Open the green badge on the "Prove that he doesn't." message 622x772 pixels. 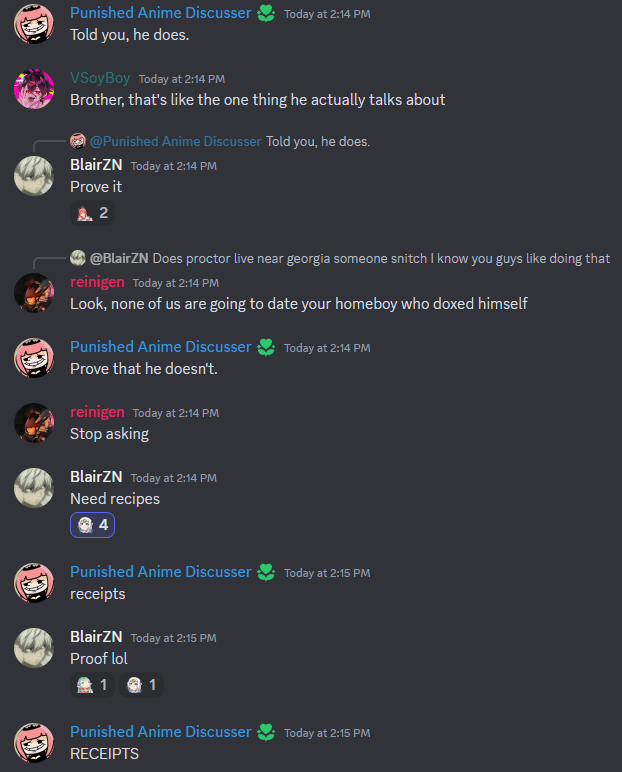click(x=266, y=347)
